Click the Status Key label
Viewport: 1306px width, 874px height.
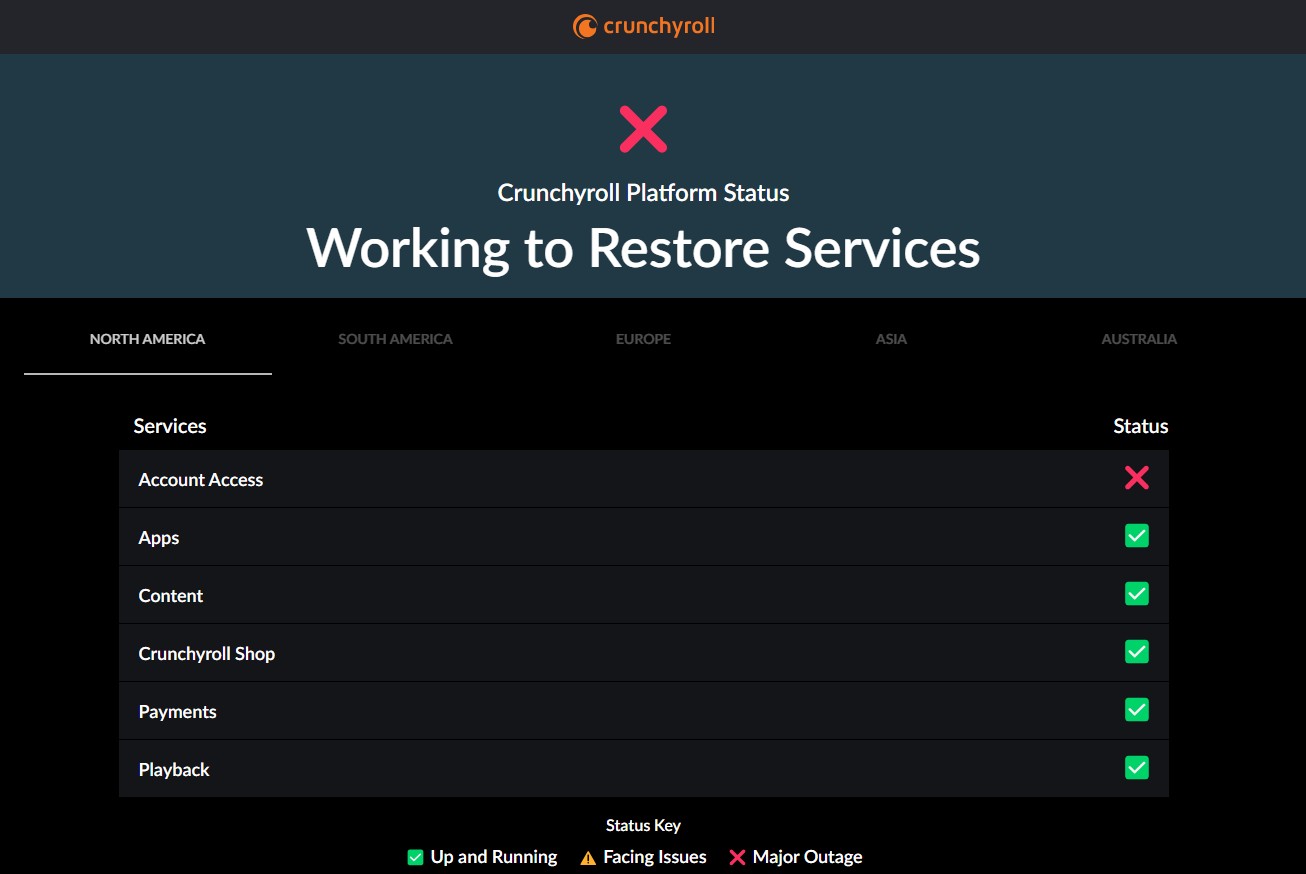pyautogui.click(x=643, y=825)
